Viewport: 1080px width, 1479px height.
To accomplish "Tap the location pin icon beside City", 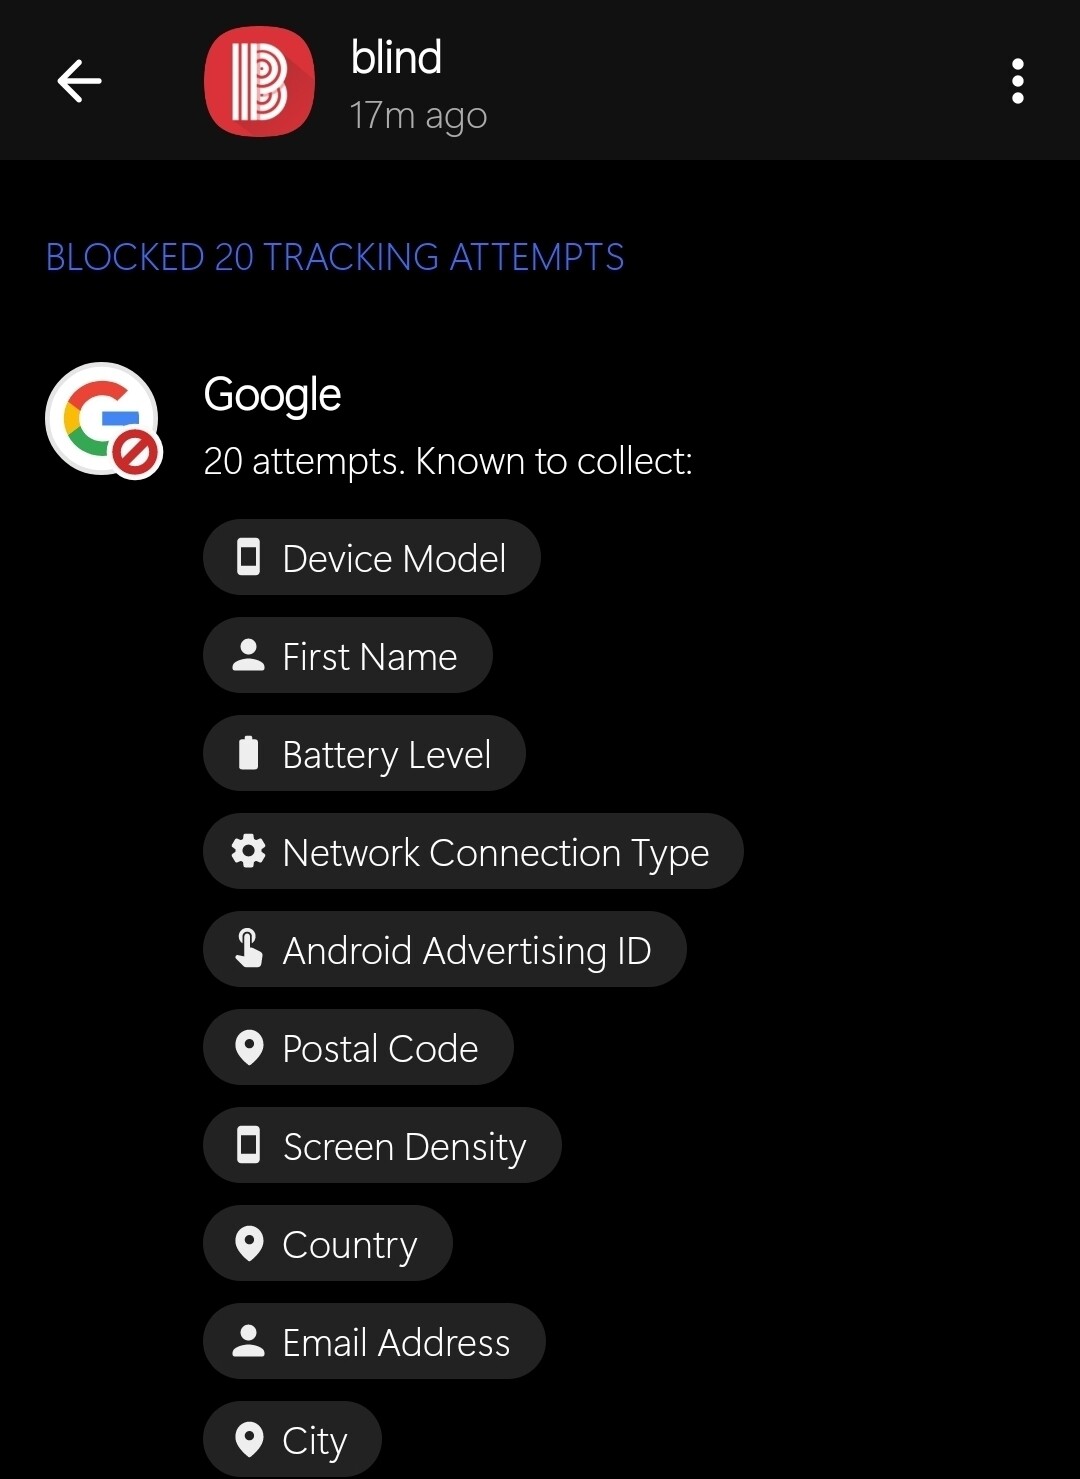I will coord(248,1439).
